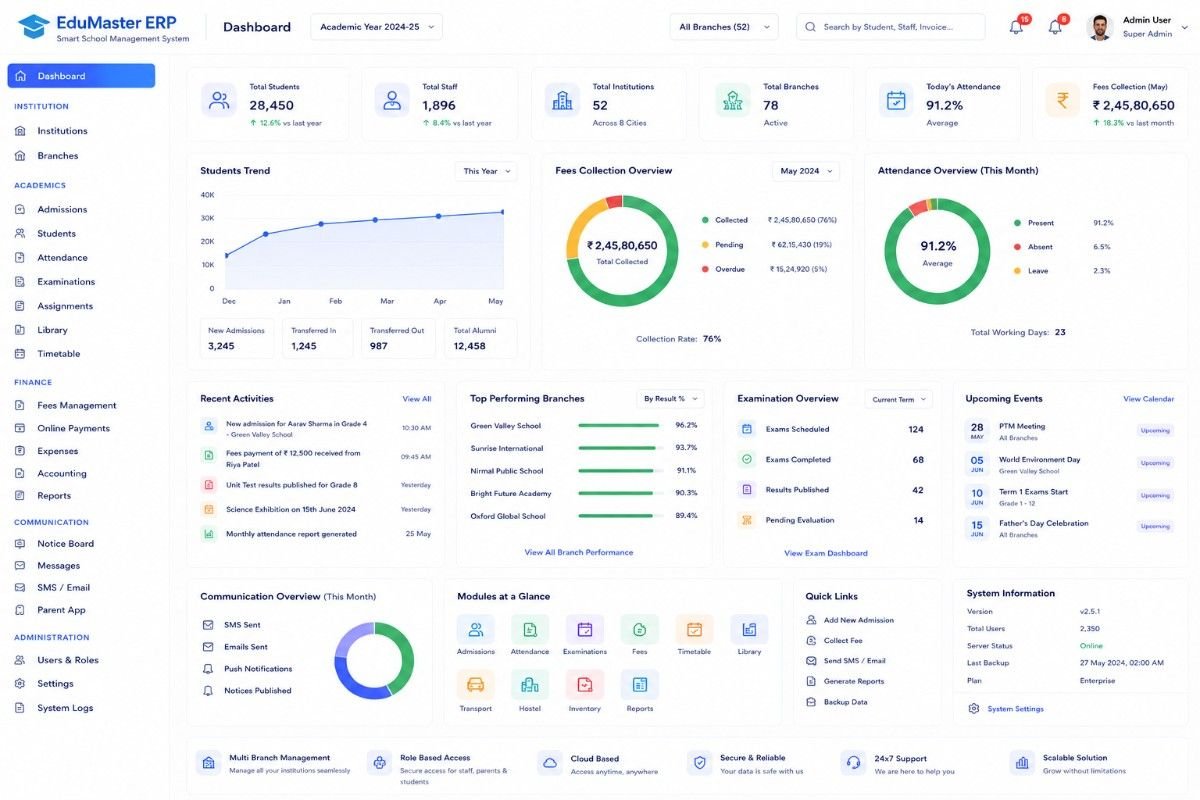The height and width of the screenshot is (800, 1200).
Task: Open the By Result % sort dropdown
Action: point(671,399)
